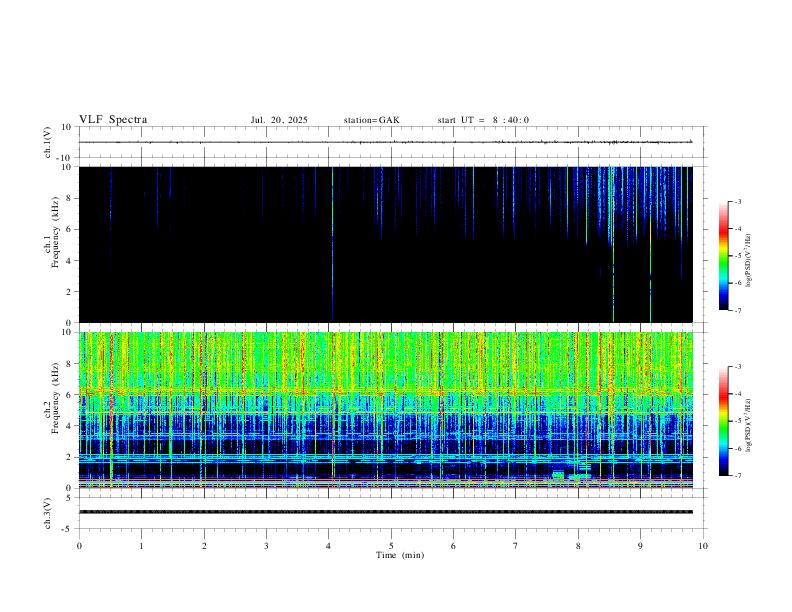792x612 pixels.
Task: Click the bright vertical spike near minute 4 in ch.1
Action: pos(332,244)
